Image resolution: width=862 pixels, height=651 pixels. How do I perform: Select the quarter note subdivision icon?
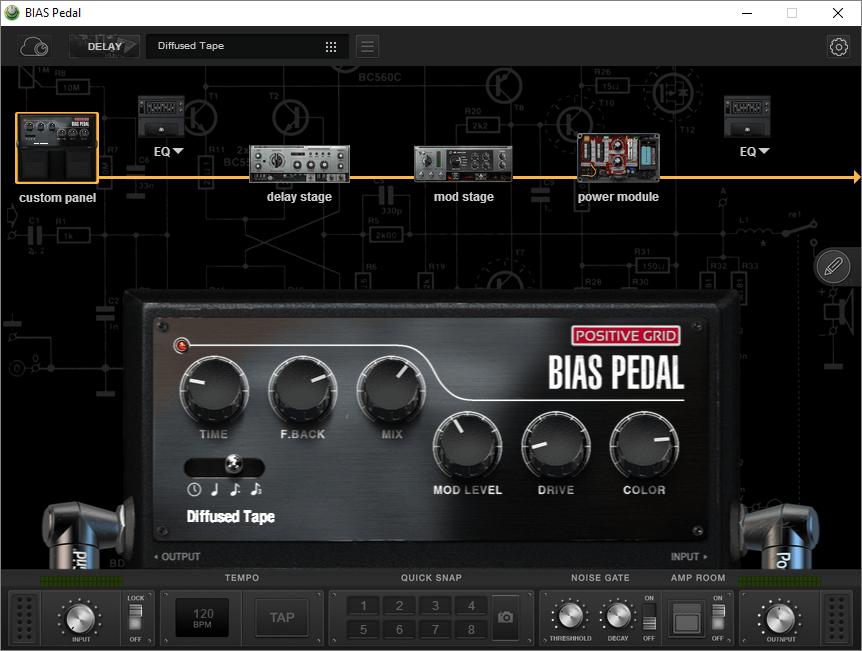214,489
